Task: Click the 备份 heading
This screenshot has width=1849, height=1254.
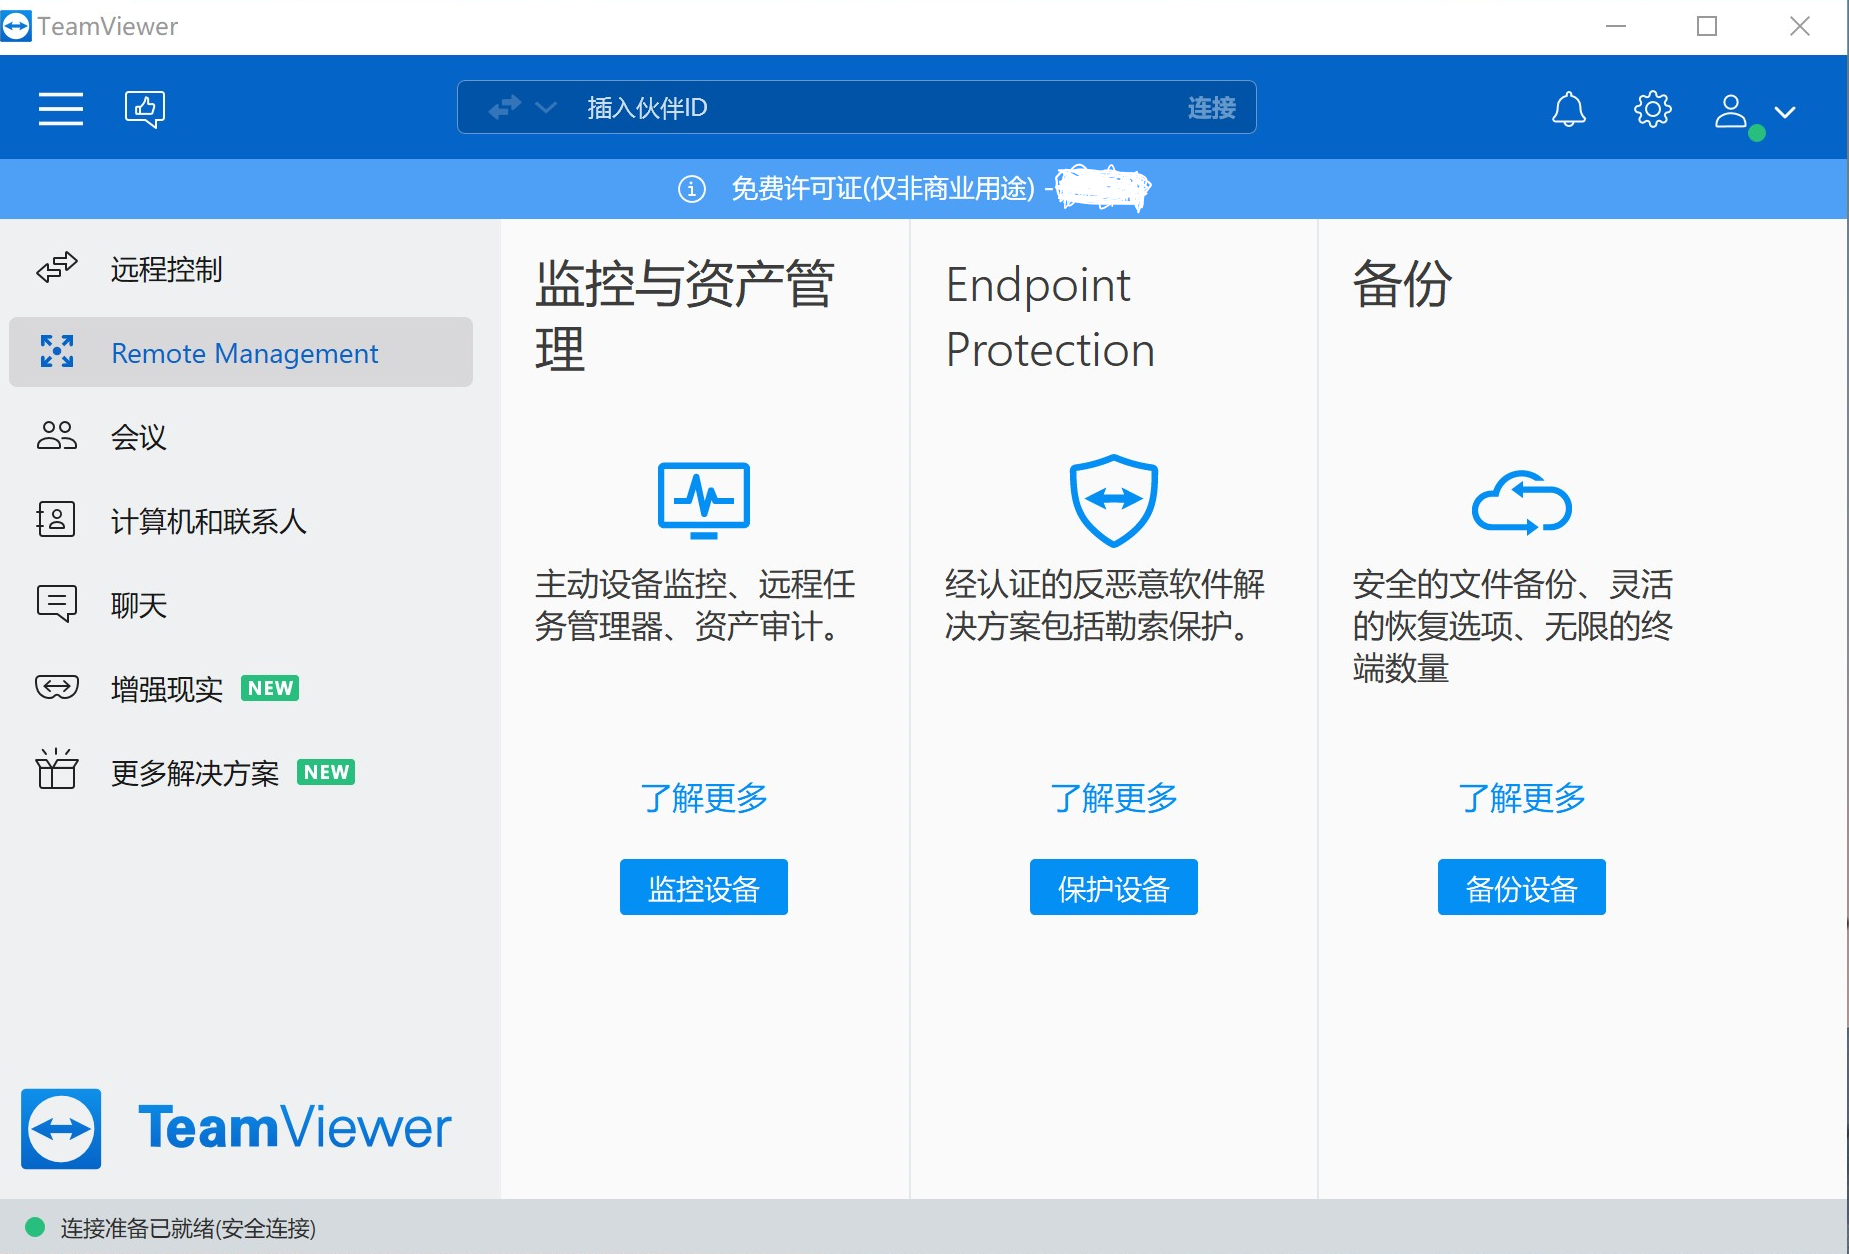Action: [1402, 284]
